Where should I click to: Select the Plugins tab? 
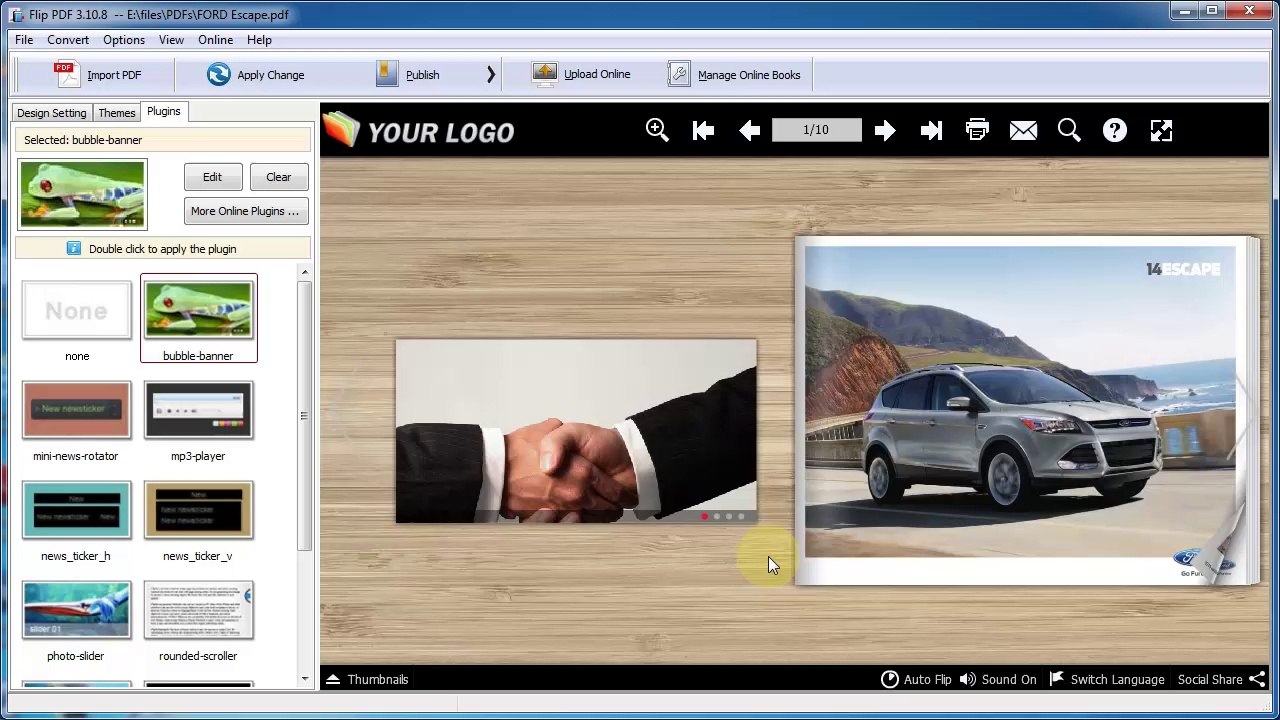pos(163,112)
